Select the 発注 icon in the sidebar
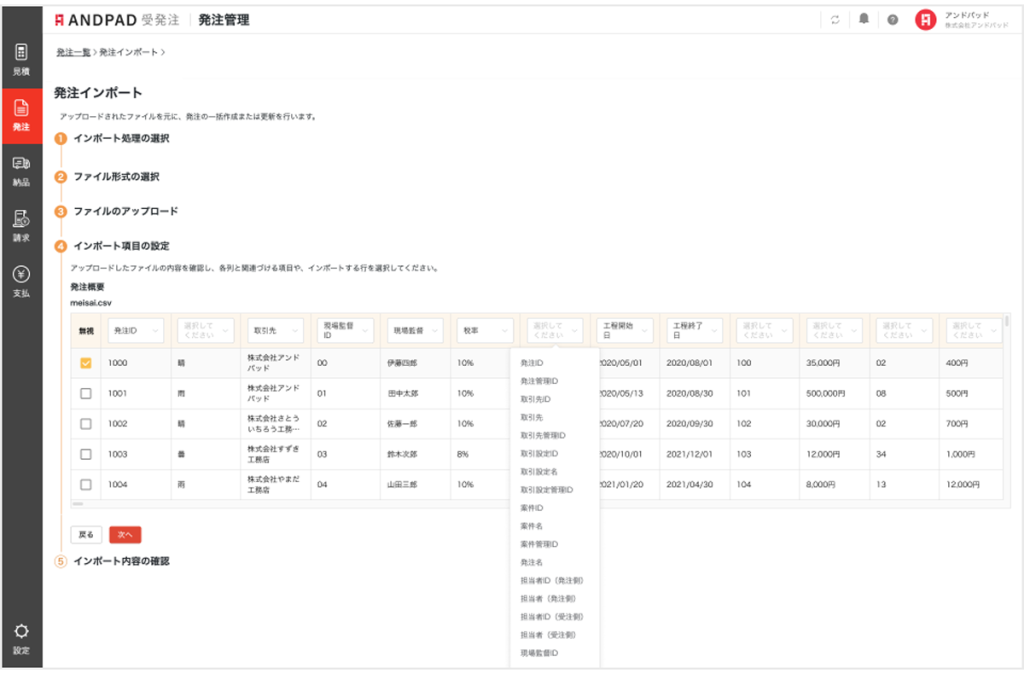The height and width of the screenshot is (674, 1024). (21, 113)
